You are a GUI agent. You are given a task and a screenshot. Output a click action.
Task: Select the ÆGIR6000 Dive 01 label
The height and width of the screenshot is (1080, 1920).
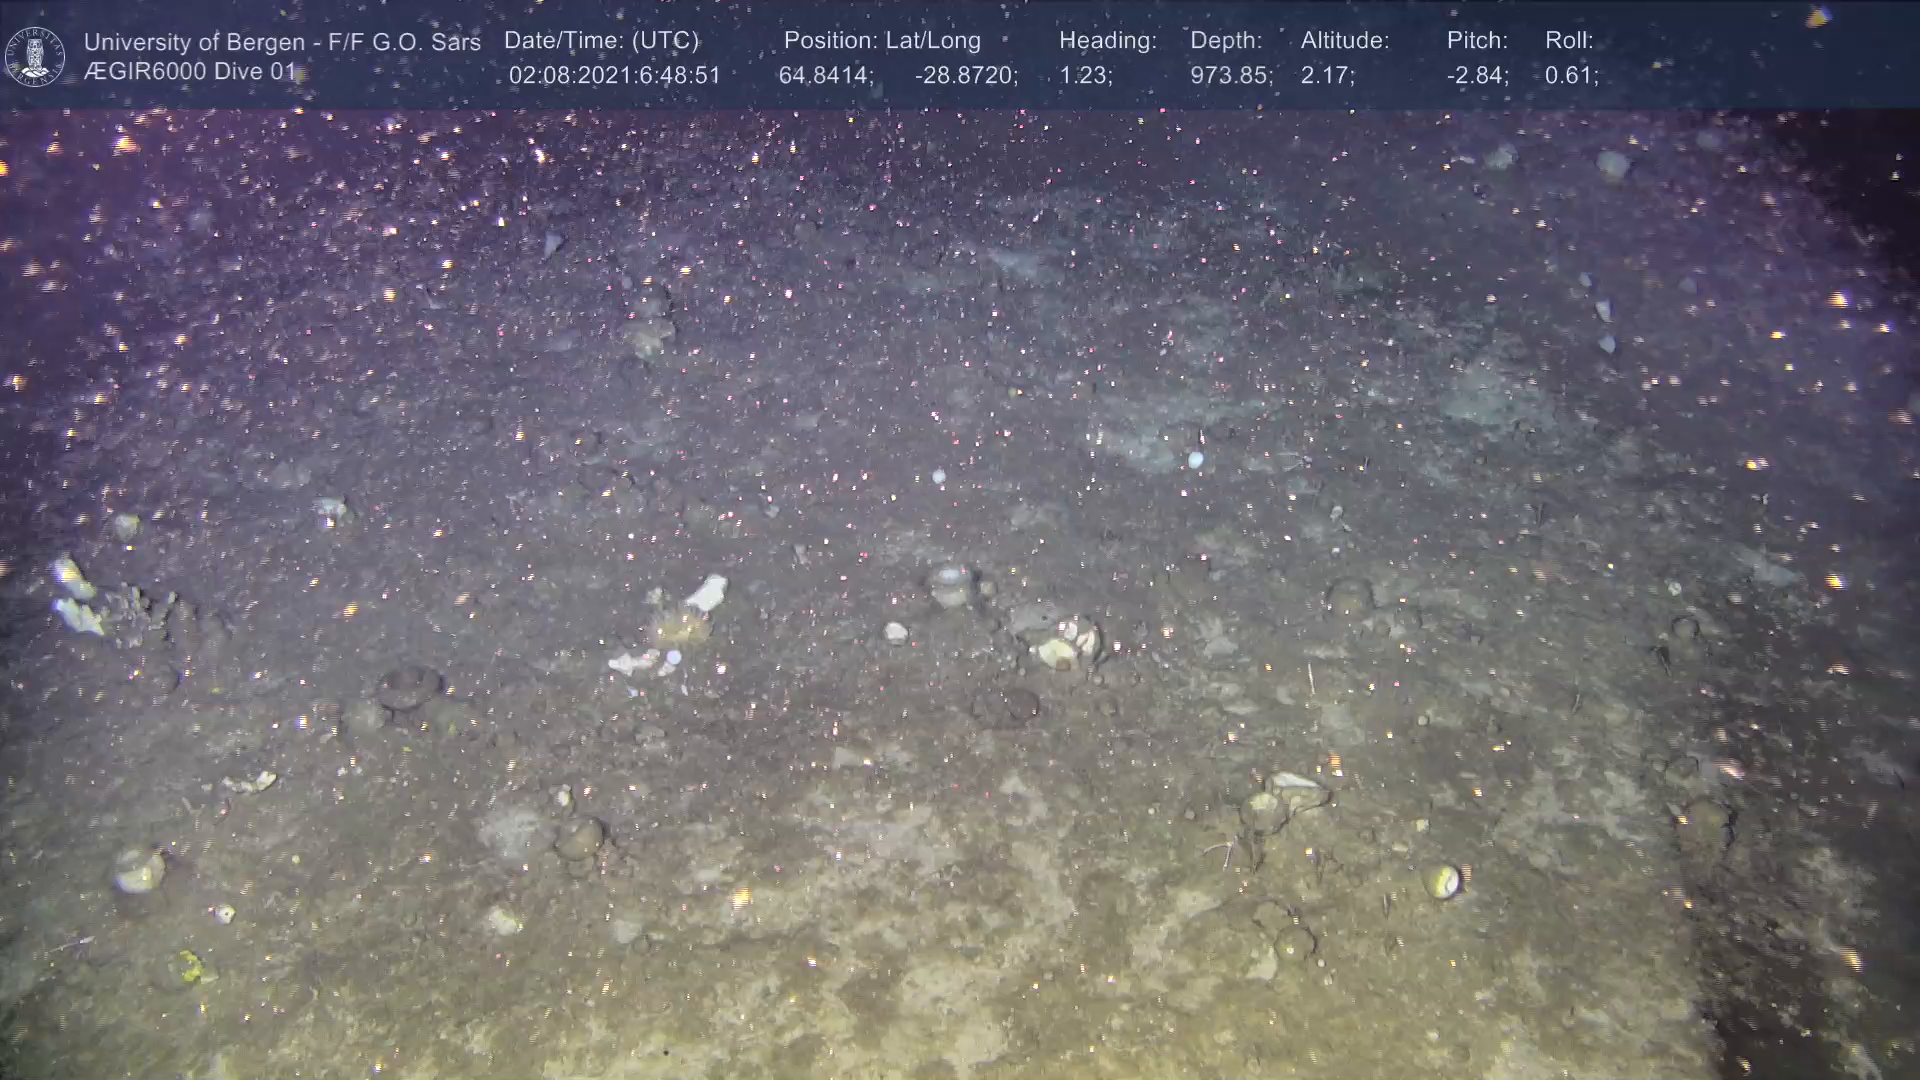tap(190, 72)
